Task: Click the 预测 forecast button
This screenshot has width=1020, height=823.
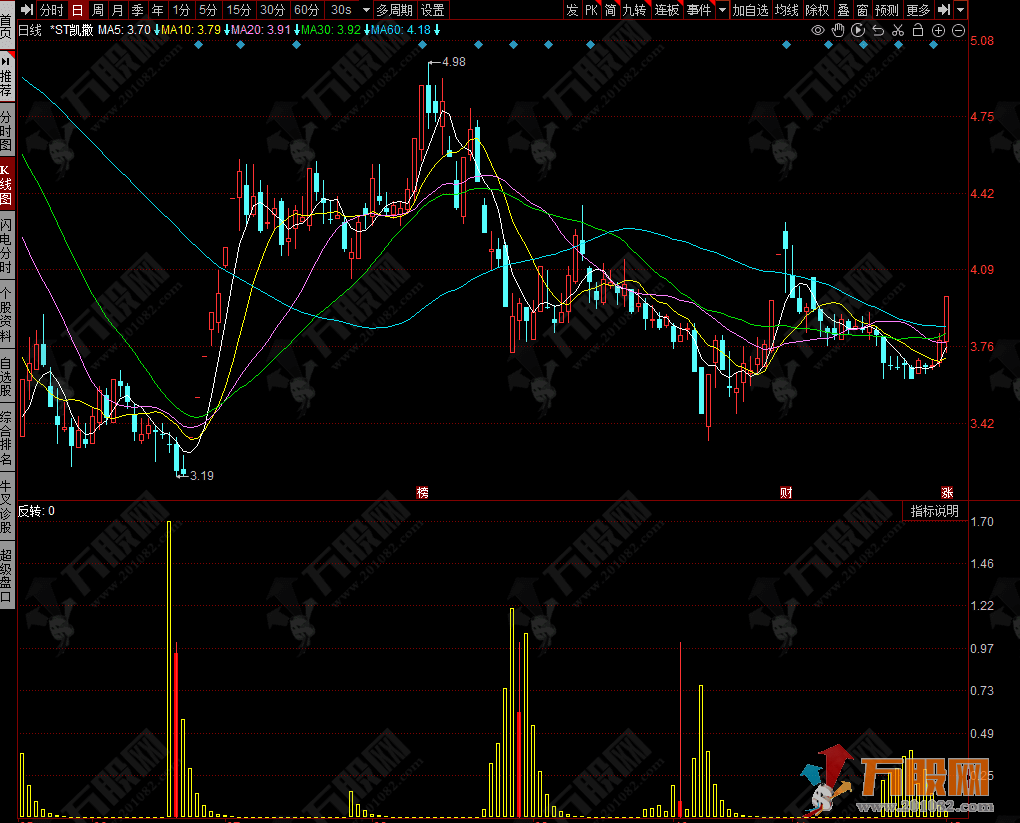Action: [887, 10]
